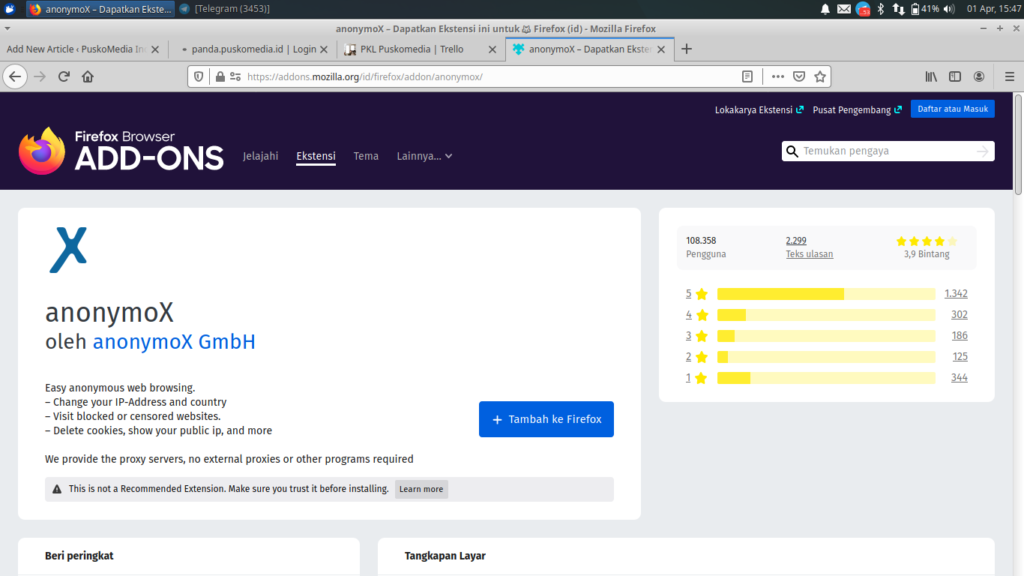Expand the Lainnya dropdown menu
Screen dimensions: 1024x576
tap(424, 156)
